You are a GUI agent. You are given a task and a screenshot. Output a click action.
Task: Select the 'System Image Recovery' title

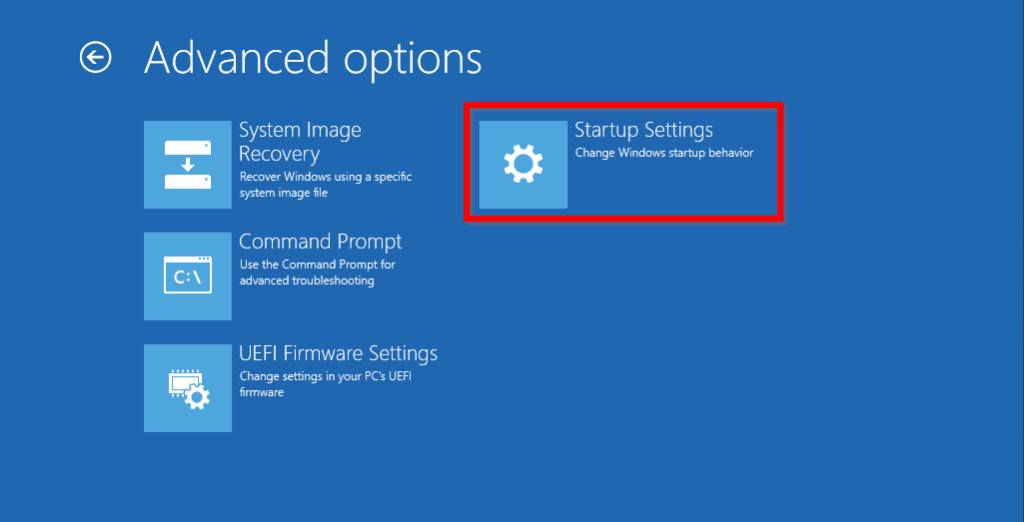300,142
